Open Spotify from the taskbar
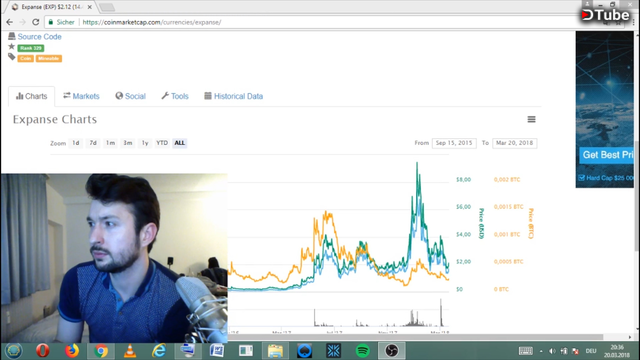 pyautogui.click(x=362, y=351)
